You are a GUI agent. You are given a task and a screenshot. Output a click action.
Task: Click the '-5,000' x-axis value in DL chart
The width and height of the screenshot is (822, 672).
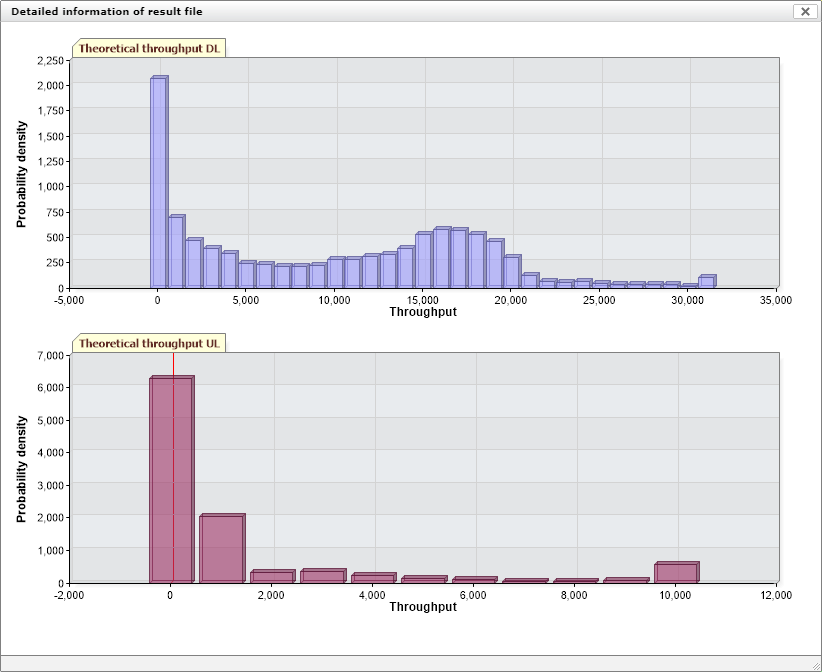[x=69, y=300]
